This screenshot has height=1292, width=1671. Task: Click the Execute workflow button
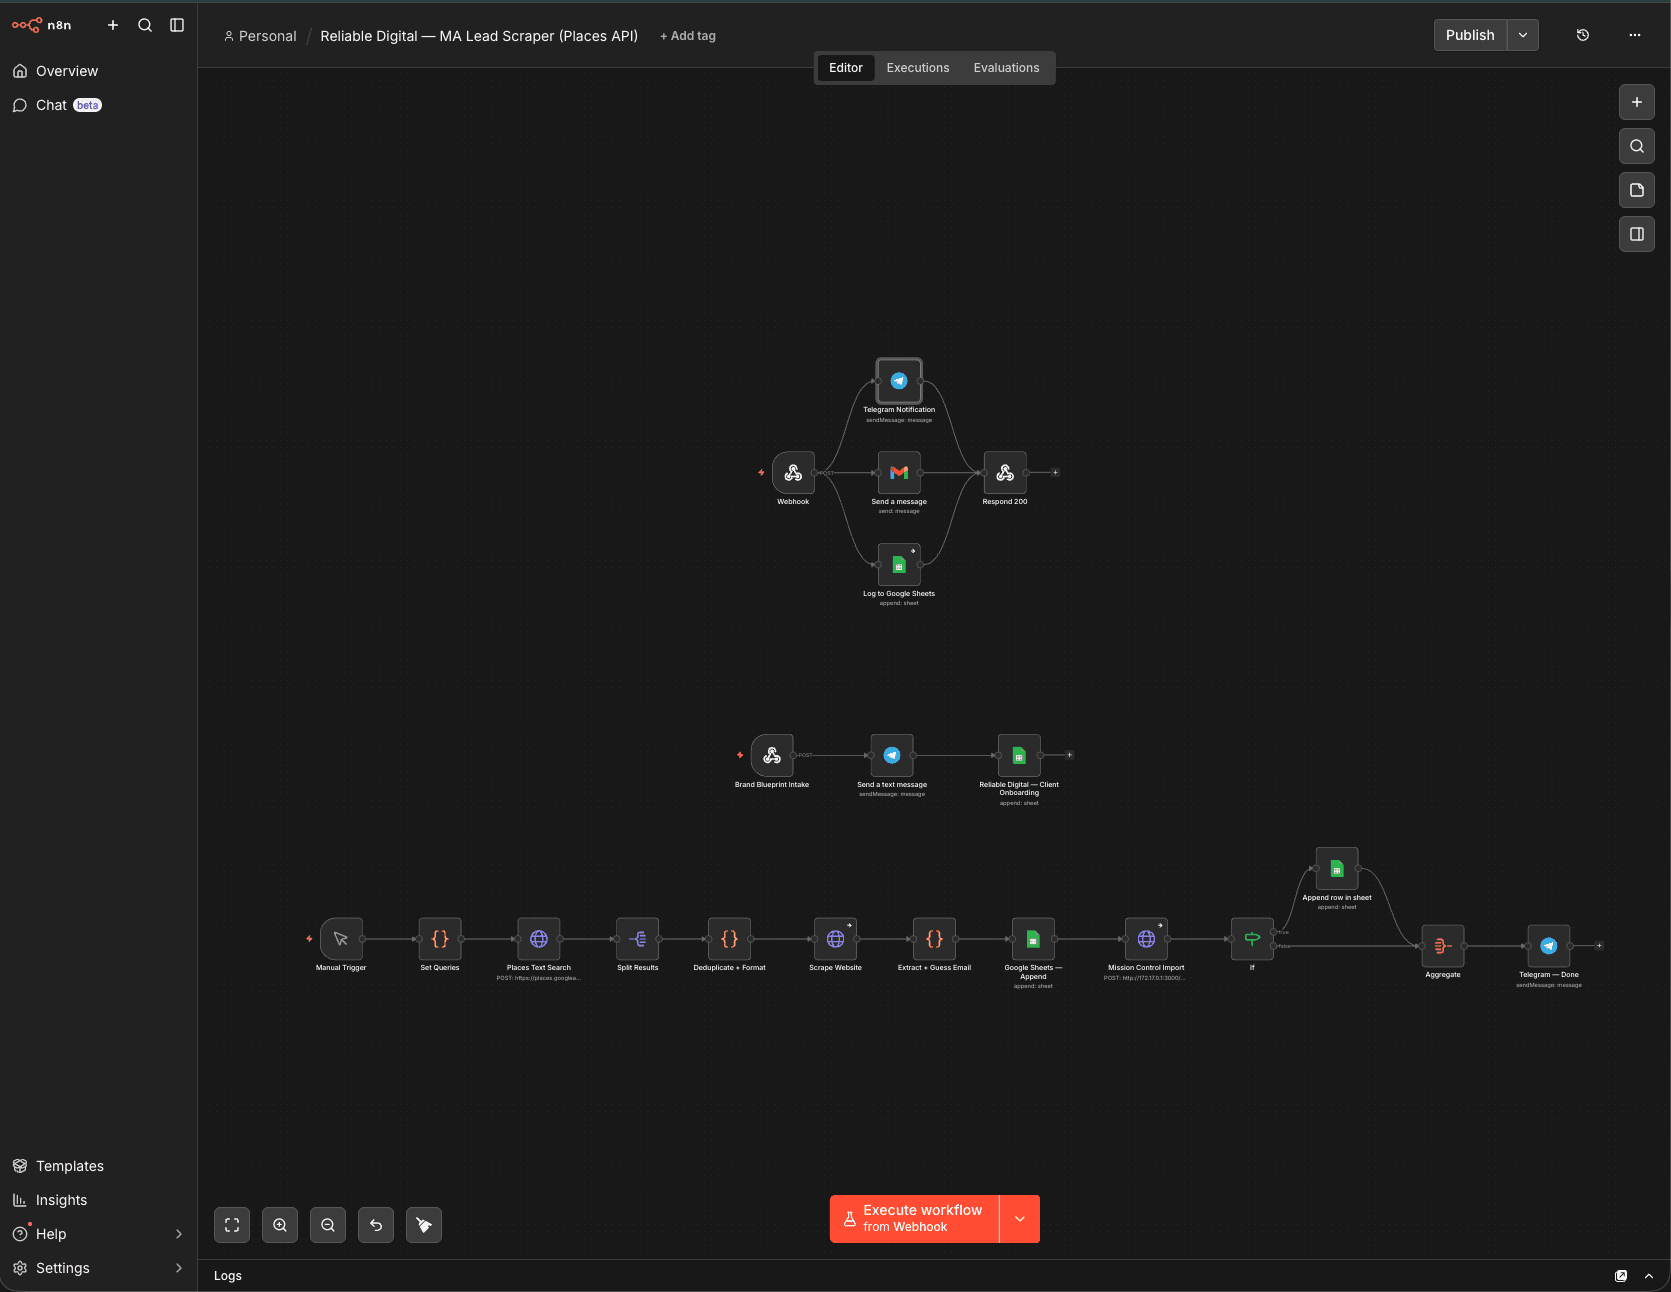click(914, 1219)
